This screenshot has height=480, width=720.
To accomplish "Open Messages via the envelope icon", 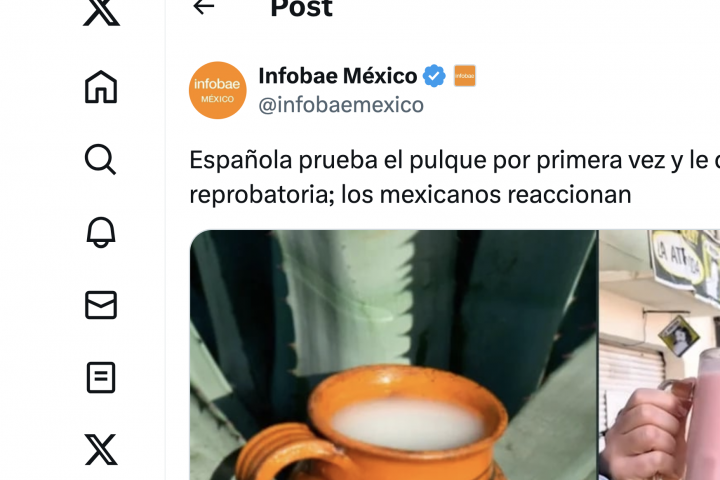I will coord(101,305).
